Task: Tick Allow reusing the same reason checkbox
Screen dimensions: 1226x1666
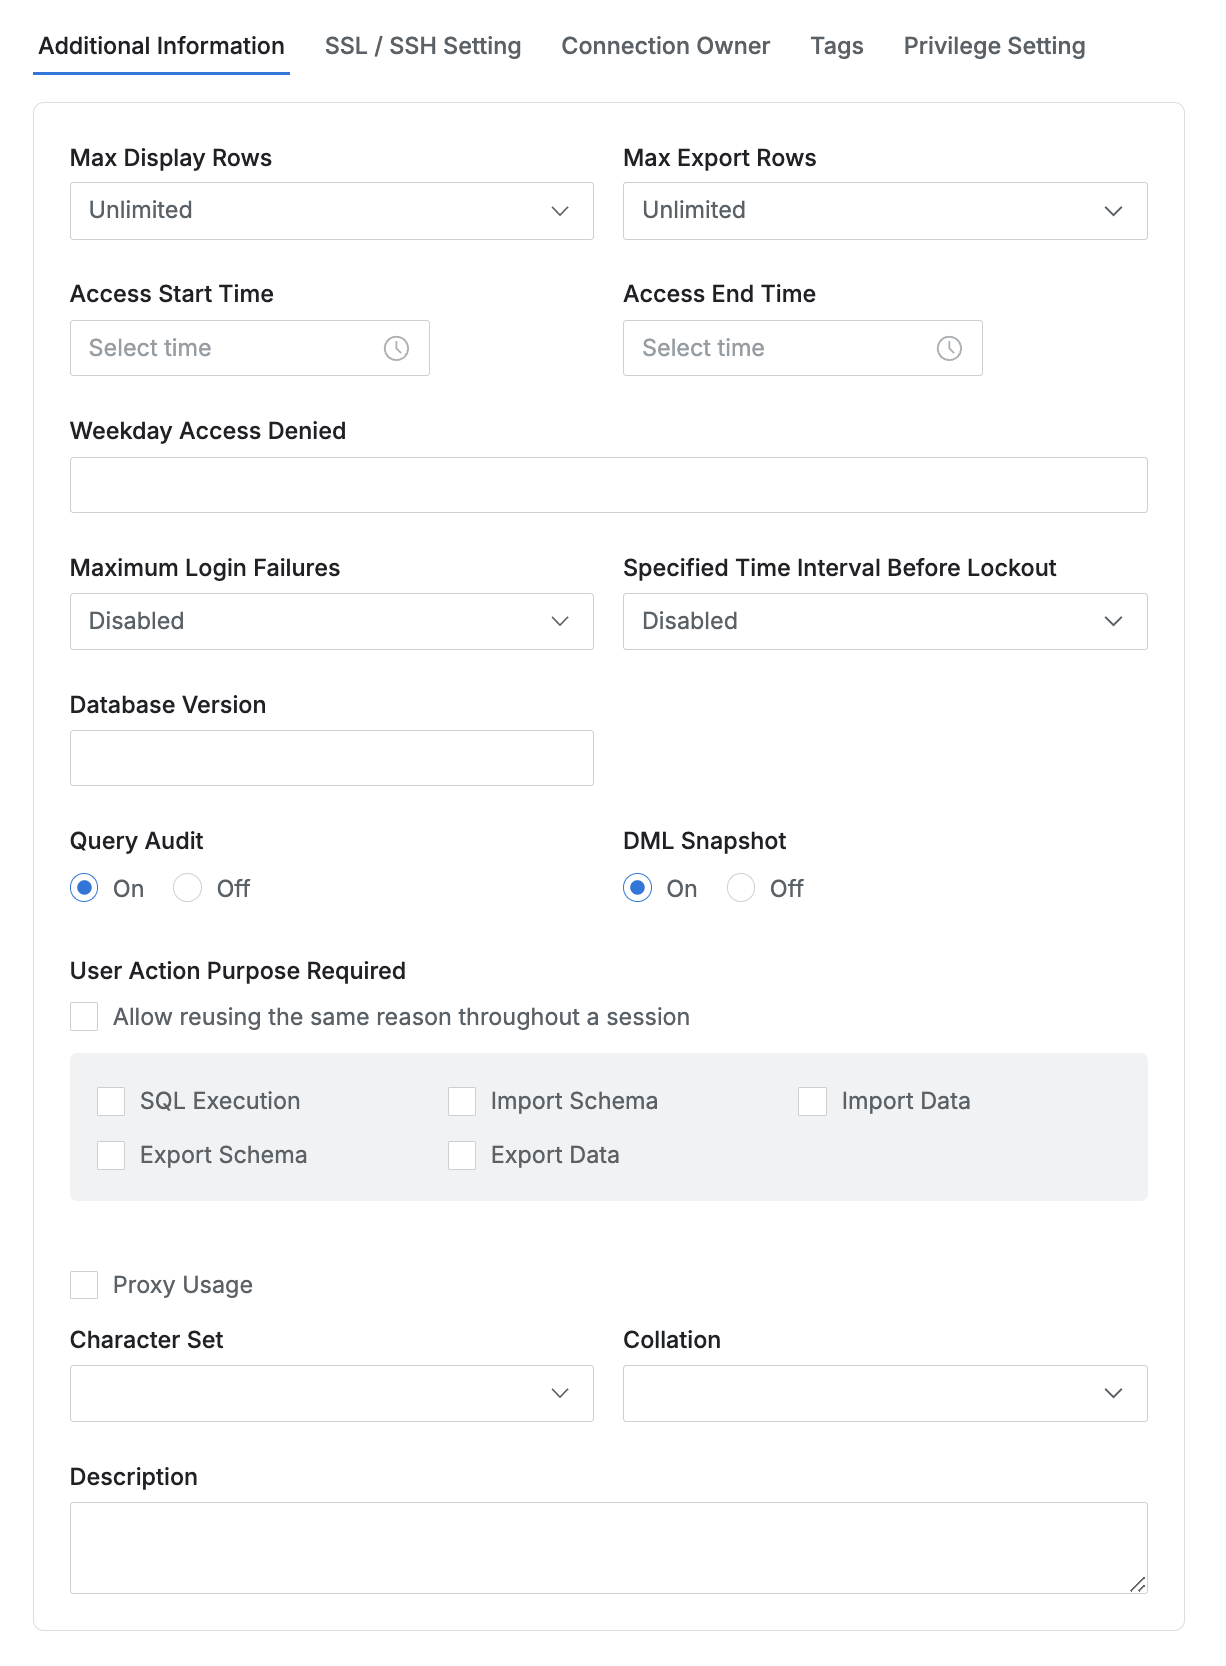Action: [x=84, y=1017]
